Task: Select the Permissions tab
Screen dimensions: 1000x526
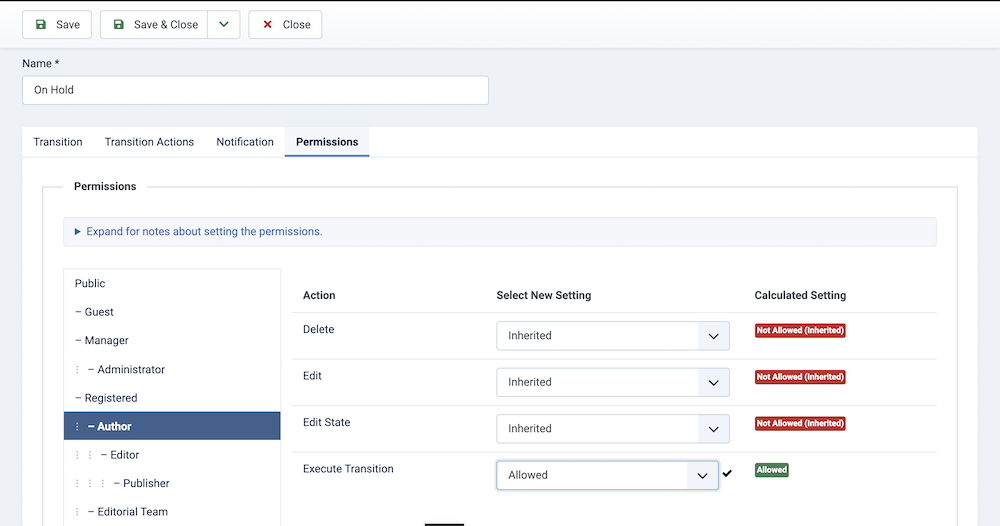Action: point(327,142)
